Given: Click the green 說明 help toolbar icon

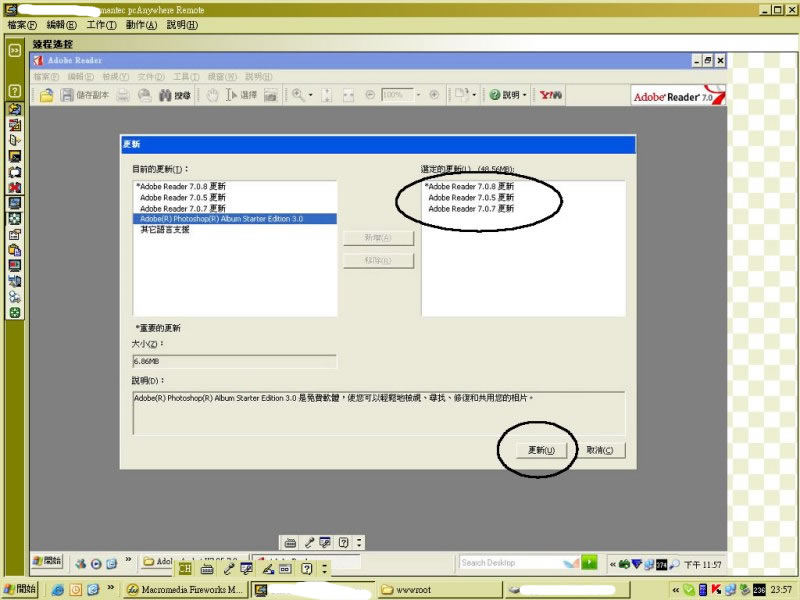Looking at the screenshot, I should (494, 95).
